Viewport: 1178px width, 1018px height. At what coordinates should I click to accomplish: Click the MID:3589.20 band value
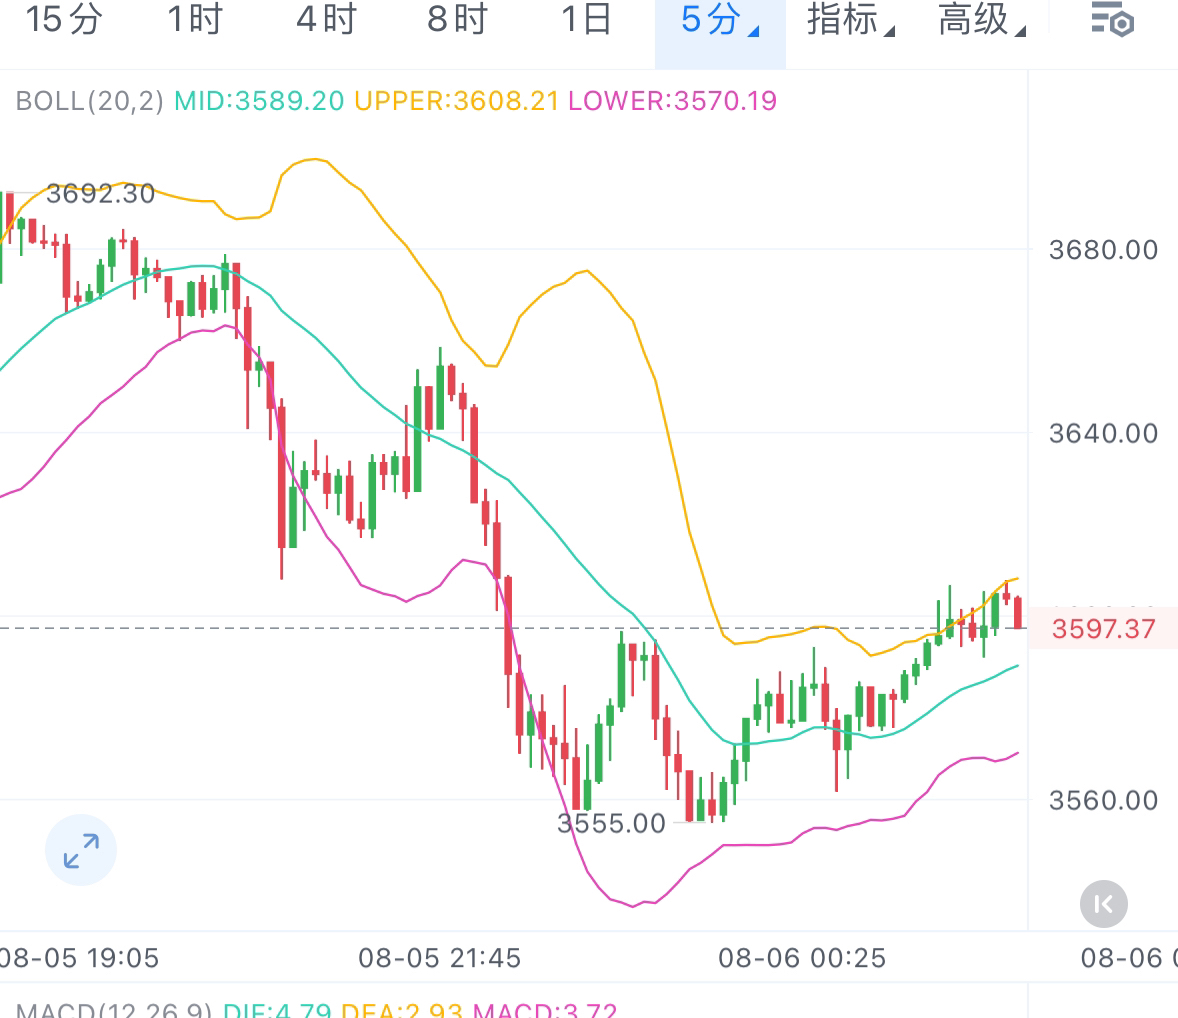[259, 101]
